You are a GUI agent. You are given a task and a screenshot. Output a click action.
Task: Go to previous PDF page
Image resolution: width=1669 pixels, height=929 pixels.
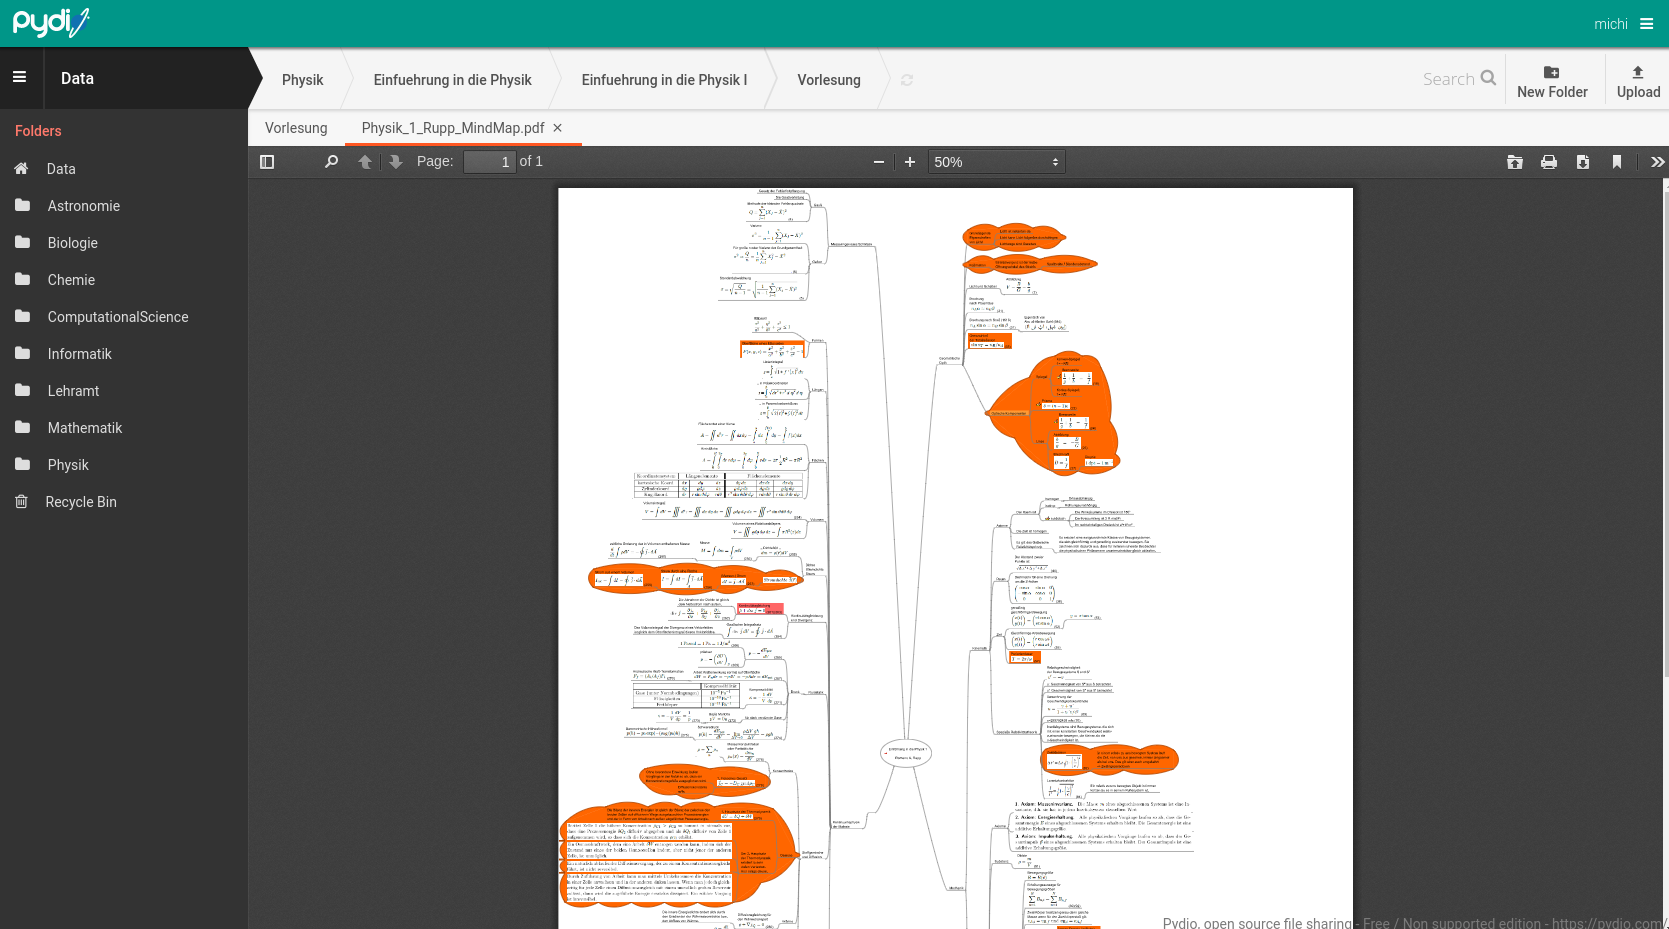coord(365,162)
